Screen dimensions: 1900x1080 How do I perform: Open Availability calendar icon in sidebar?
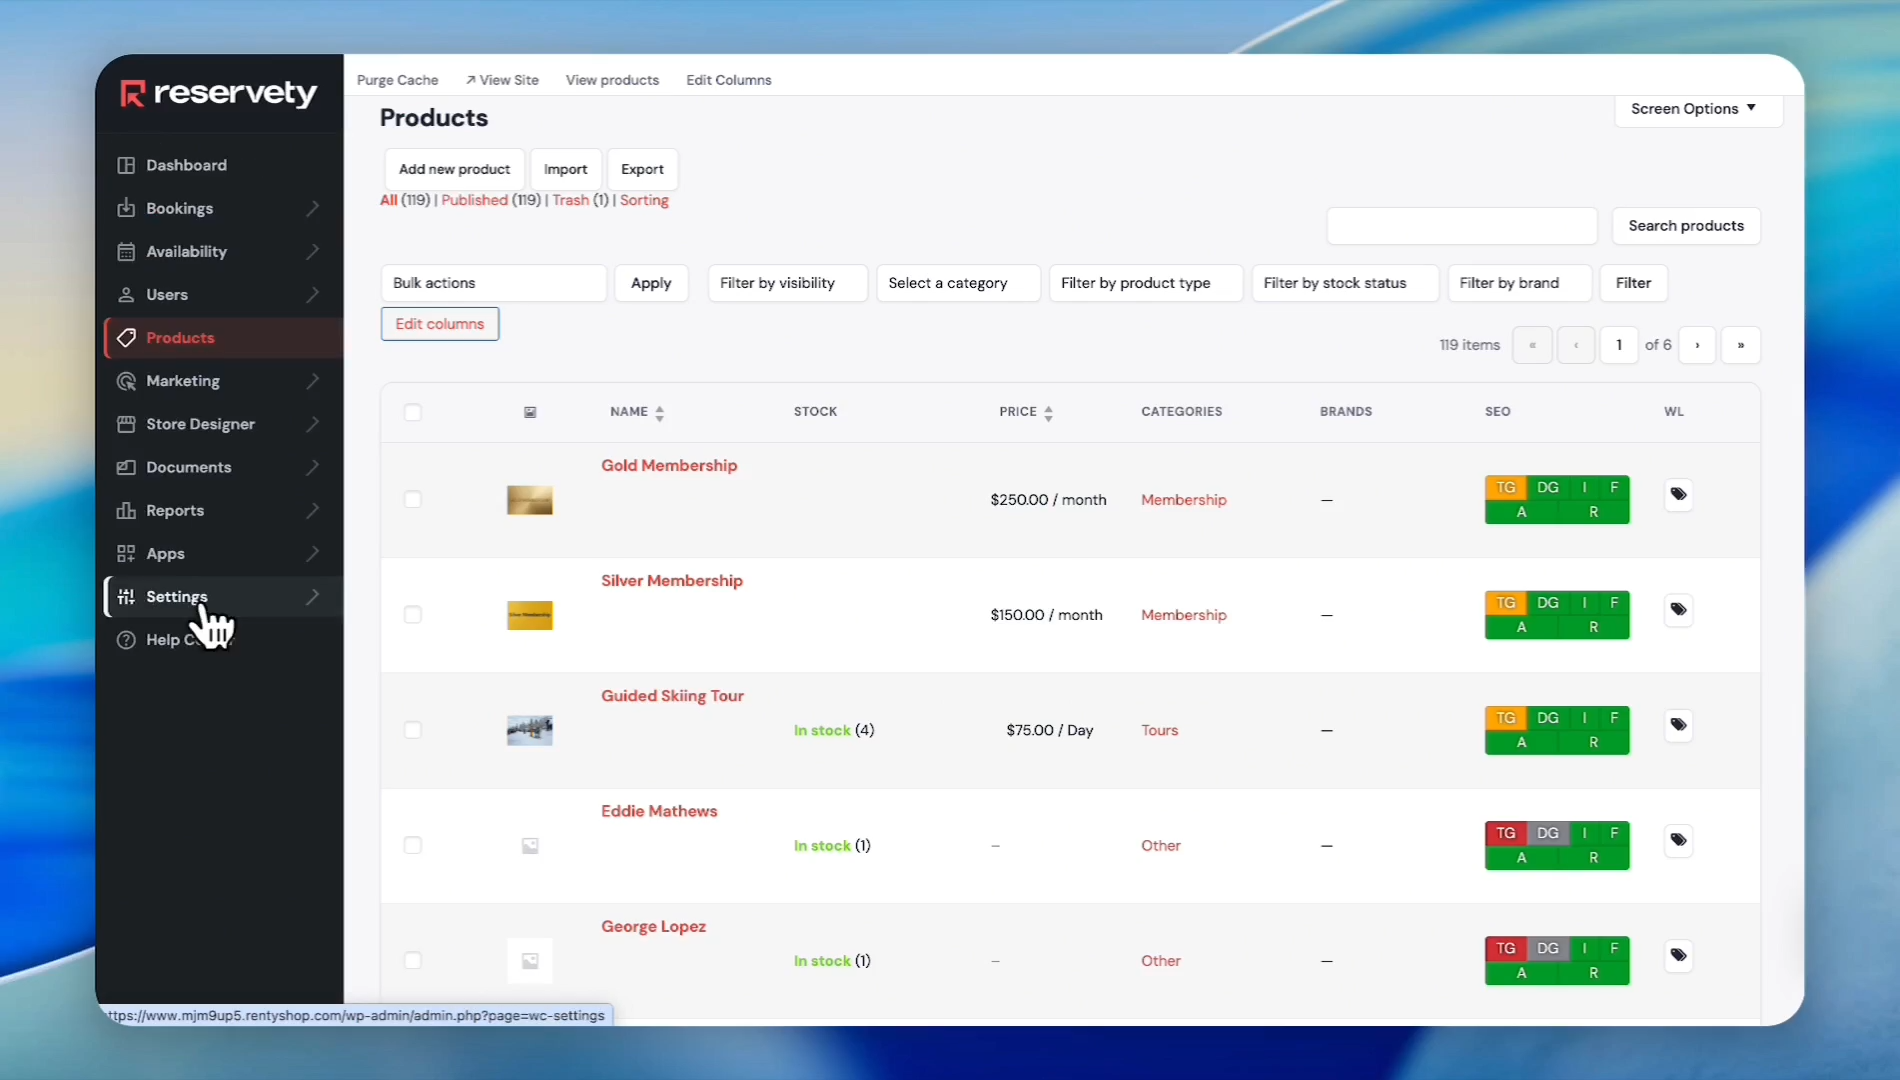(126, 252)
